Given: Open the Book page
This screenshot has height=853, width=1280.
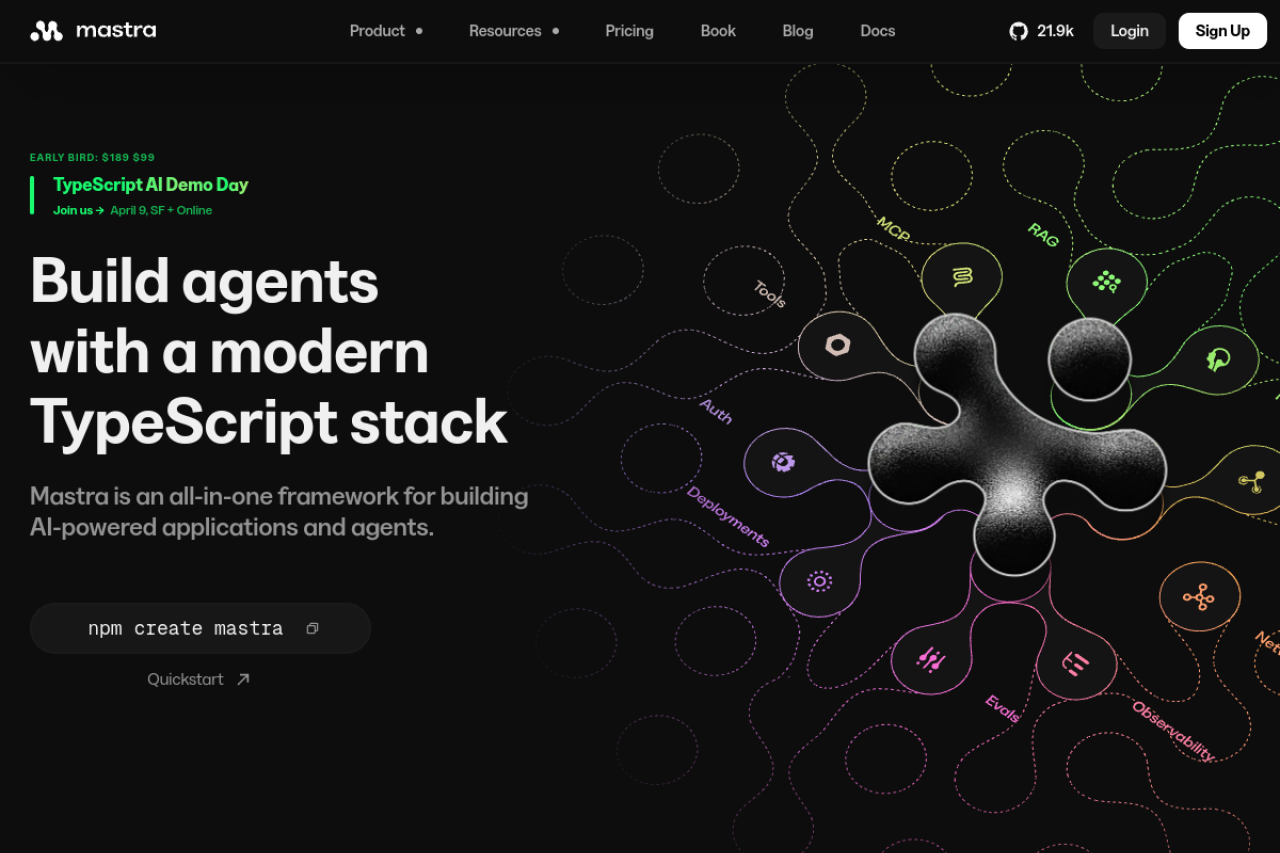Looking at the screenshot, I should click(x=718, y=31).
